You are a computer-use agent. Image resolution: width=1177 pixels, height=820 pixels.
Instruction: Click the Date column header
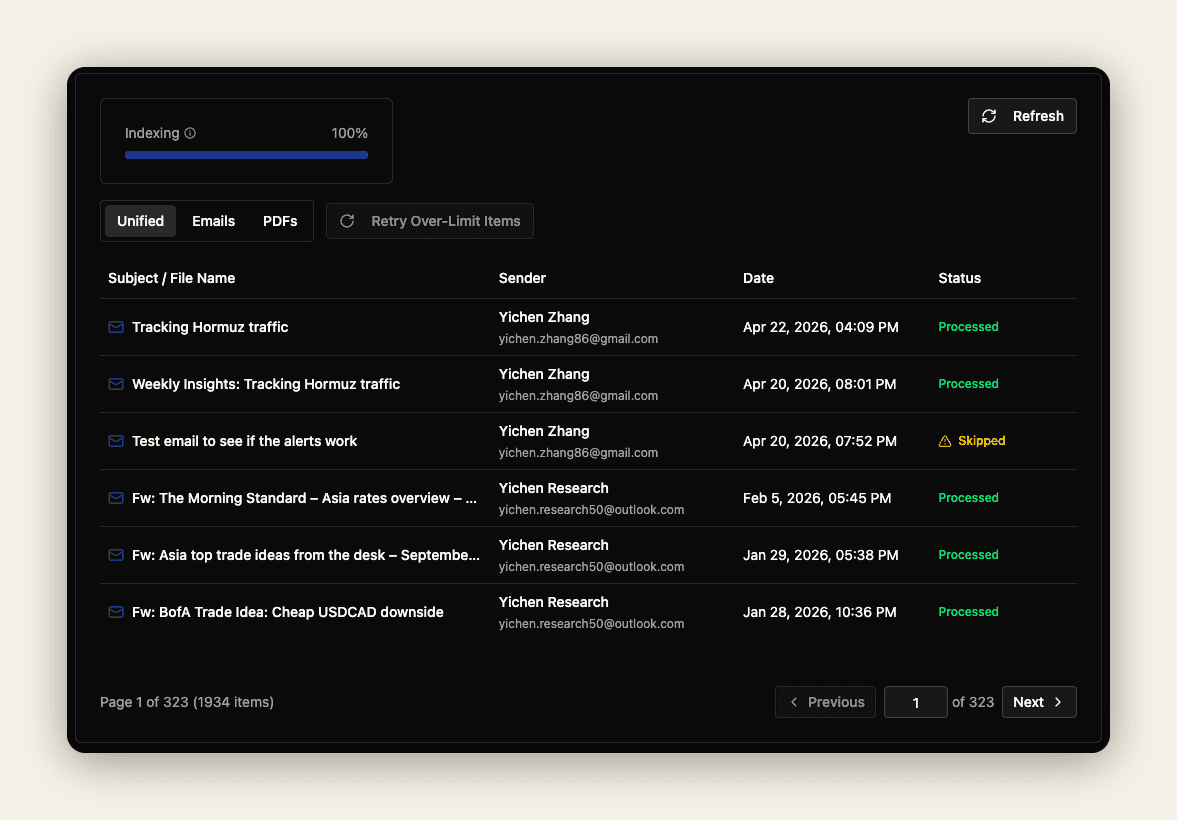pos(758,278)
